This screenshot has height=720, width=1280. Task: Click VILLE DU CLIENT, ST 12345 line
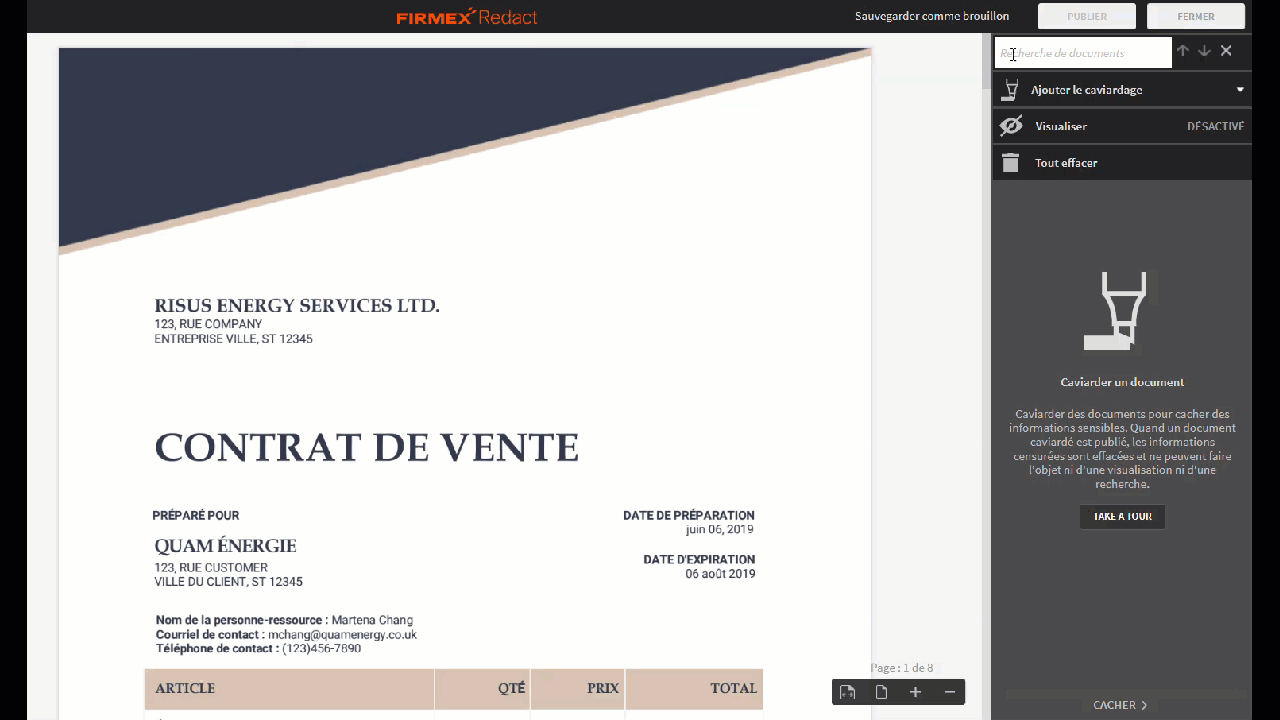pyautogui.click(x=228, y=582)
